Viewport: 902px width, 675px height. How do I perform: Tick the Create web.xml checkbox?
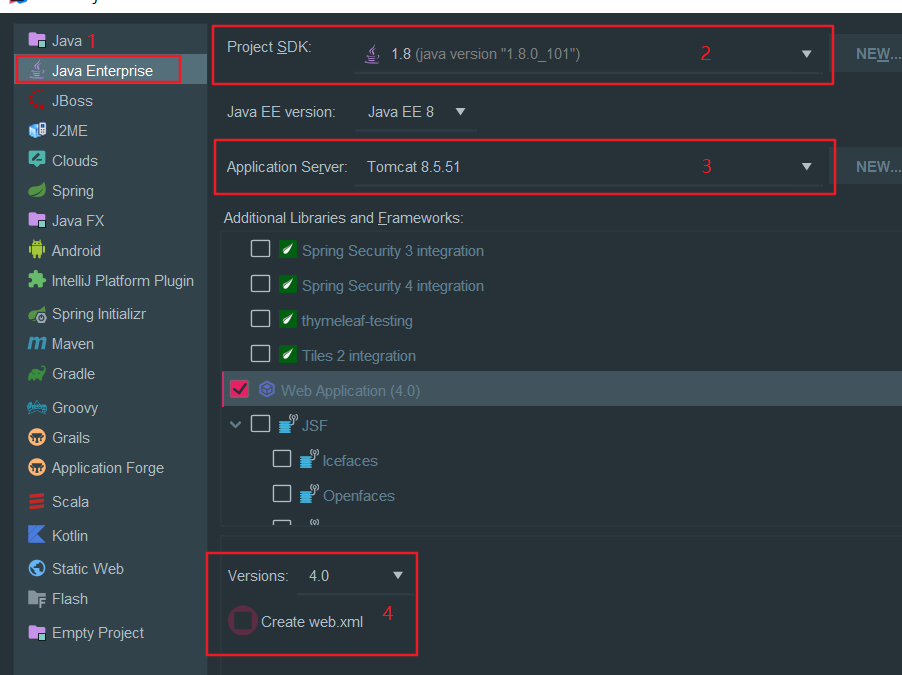pos(243,621)
